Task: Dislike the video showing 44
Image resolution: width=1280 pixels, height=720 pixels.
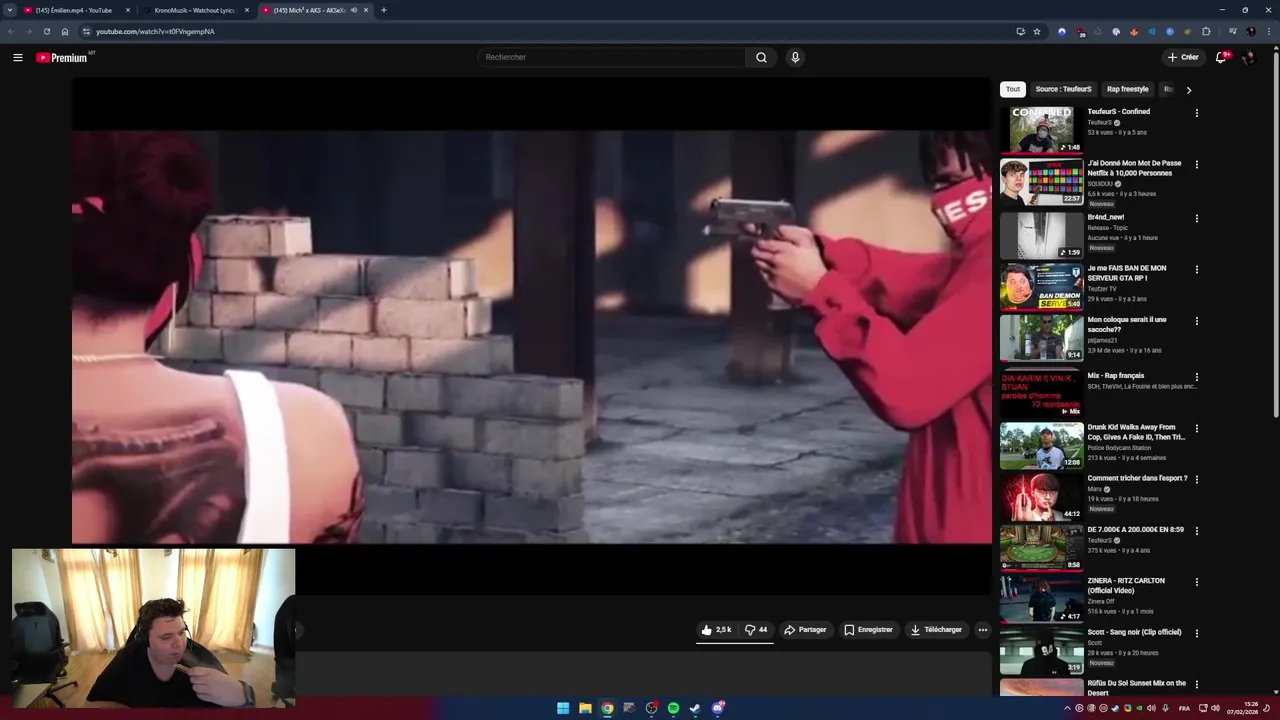Action: click(x=756, y=630)
